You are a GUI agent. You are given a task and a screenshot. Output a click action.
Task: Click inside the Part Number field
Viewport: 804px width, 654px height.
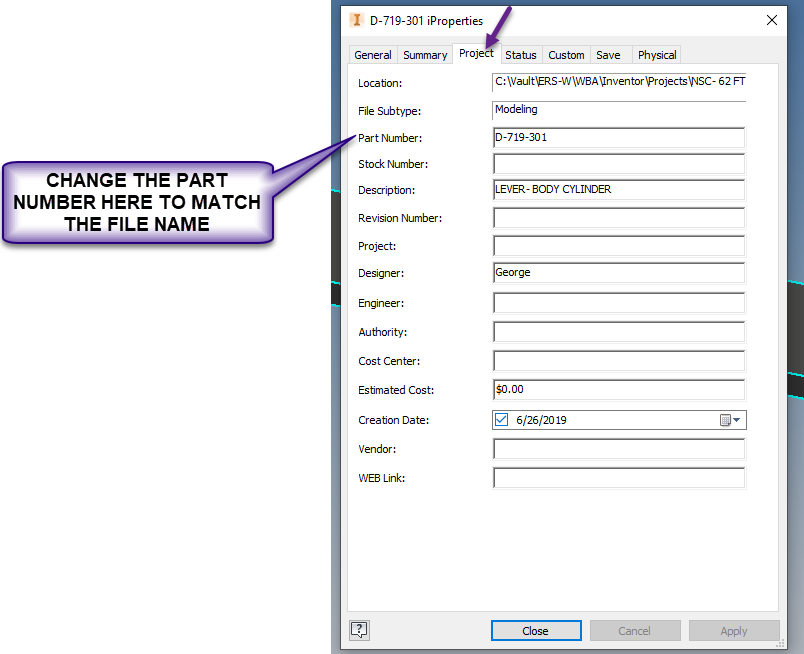click(618, 137)
